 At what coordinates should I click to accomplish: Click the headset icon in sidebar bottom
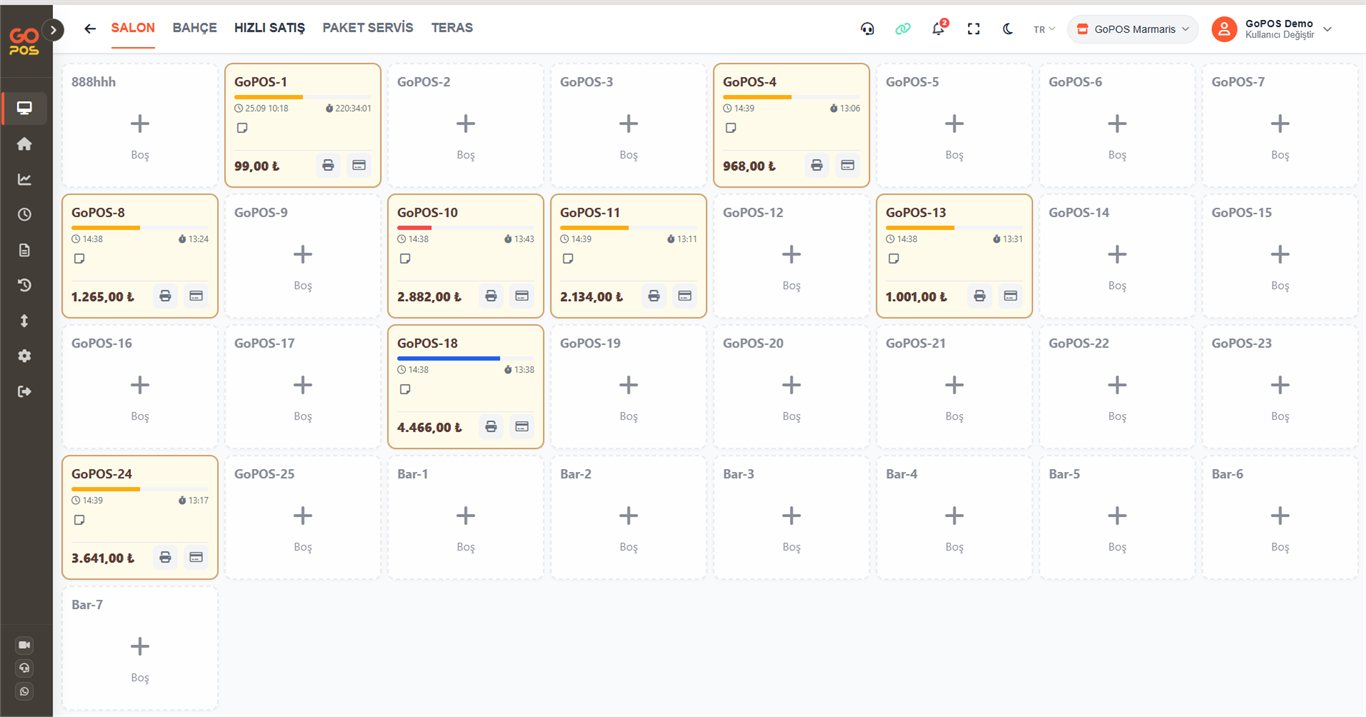click(x=25, y=668)
